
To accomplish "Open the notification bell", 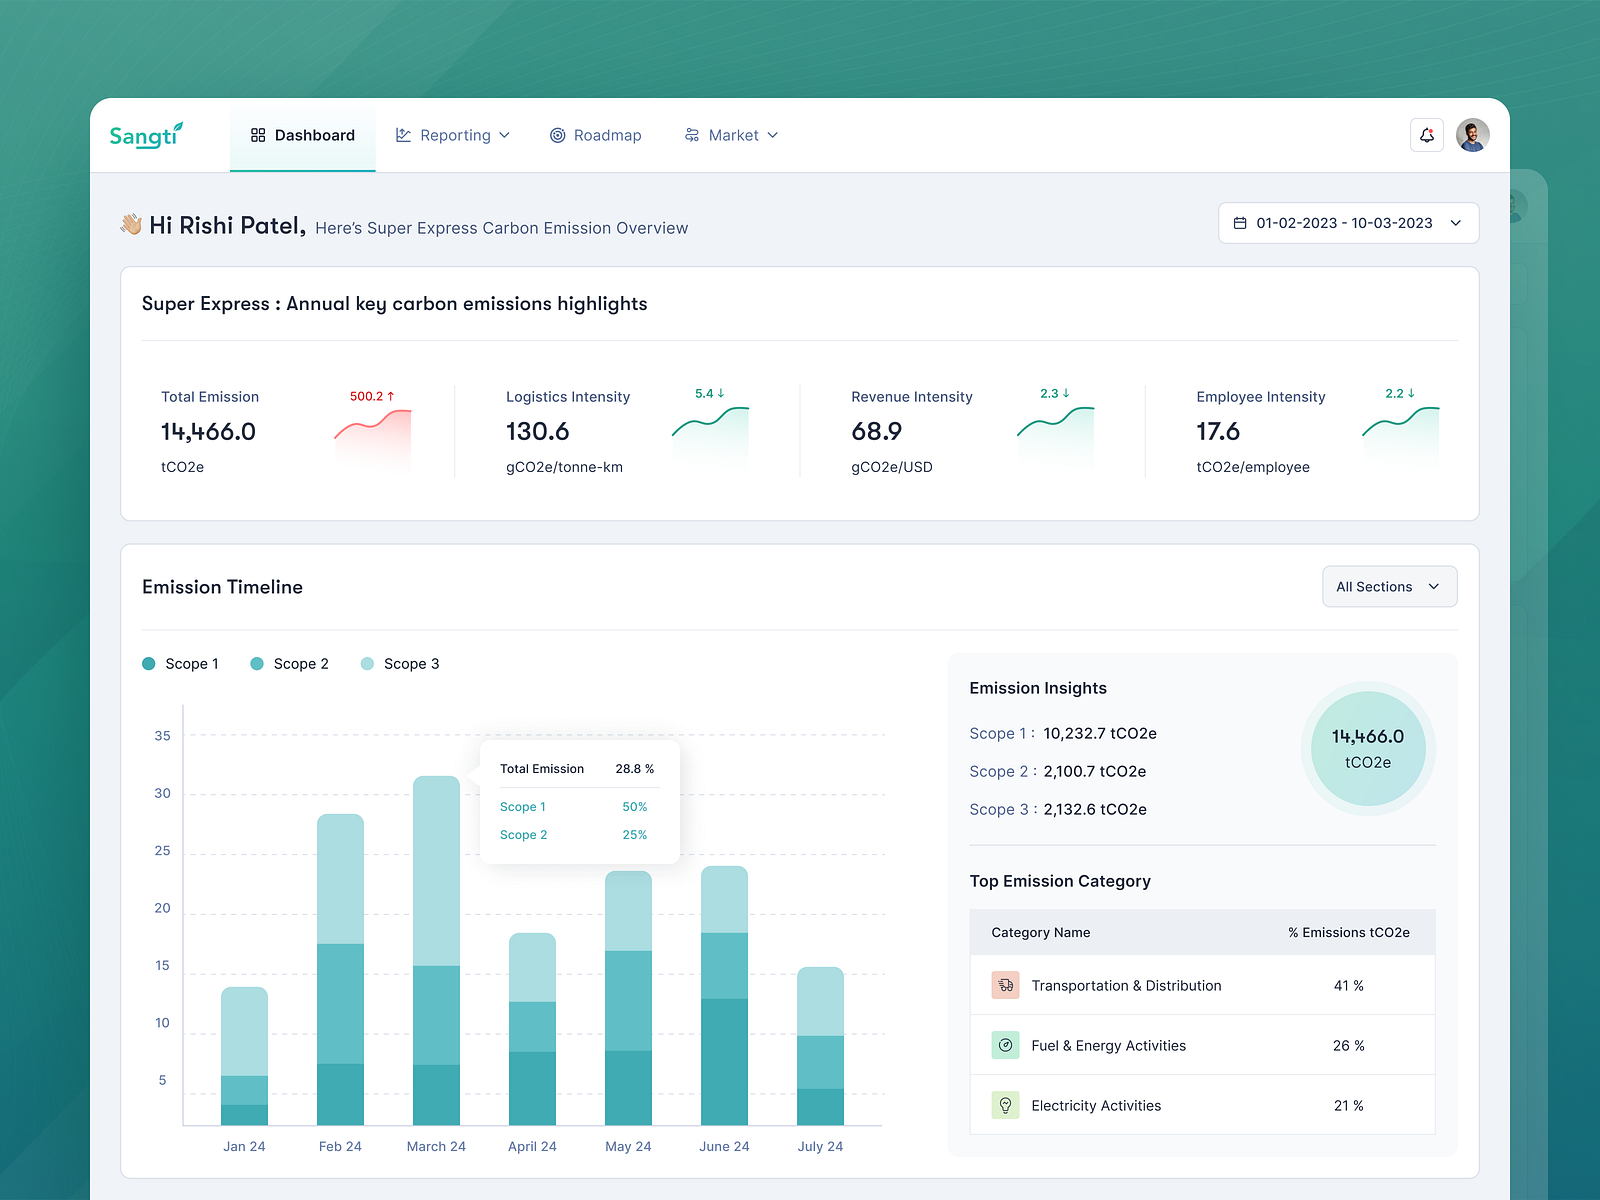I will tap(1427, 135).
